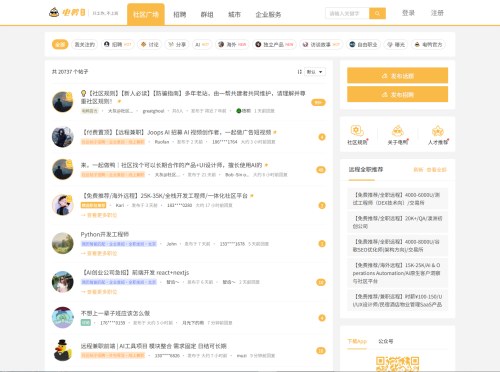Open the 城市 navigation tab

click(234, 14)
